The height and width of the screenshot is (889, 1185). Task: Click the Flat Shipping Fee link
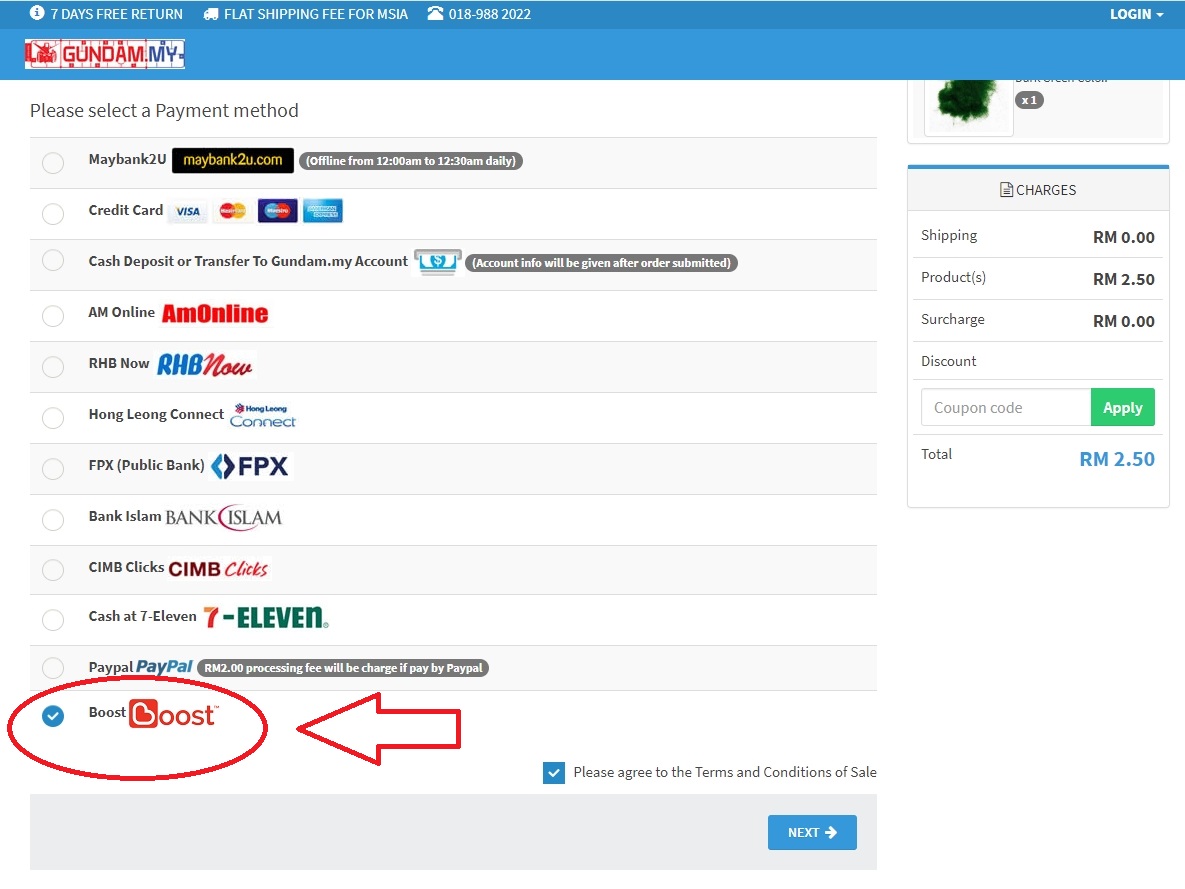pos(305,14)
